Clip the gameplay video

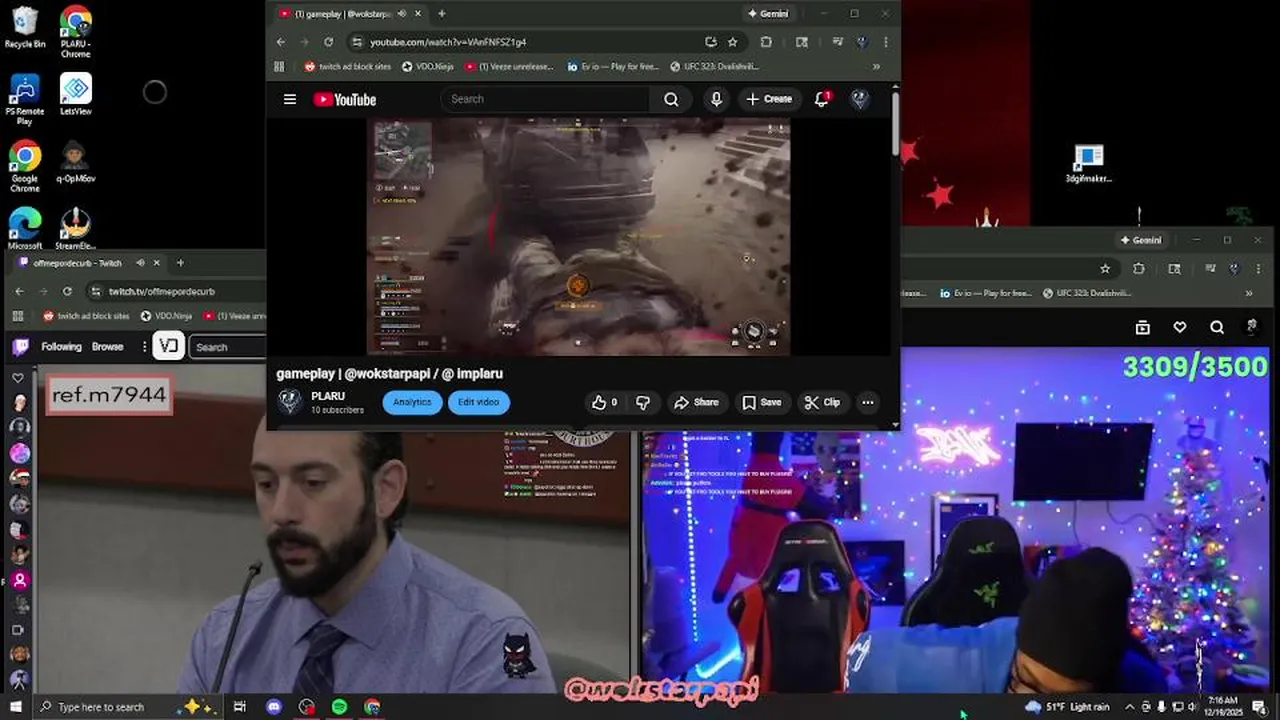point(822,402)
